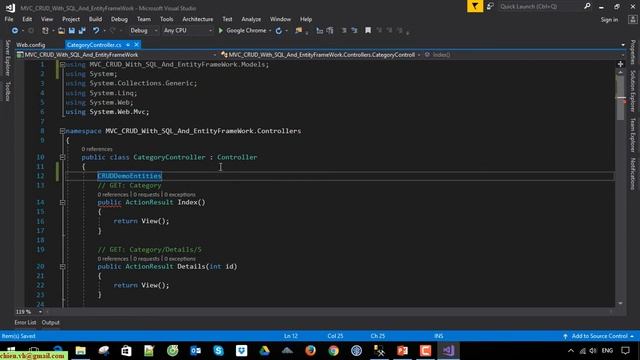
Task: Click 0 requests above Details method
Action: tap(146, 259)
